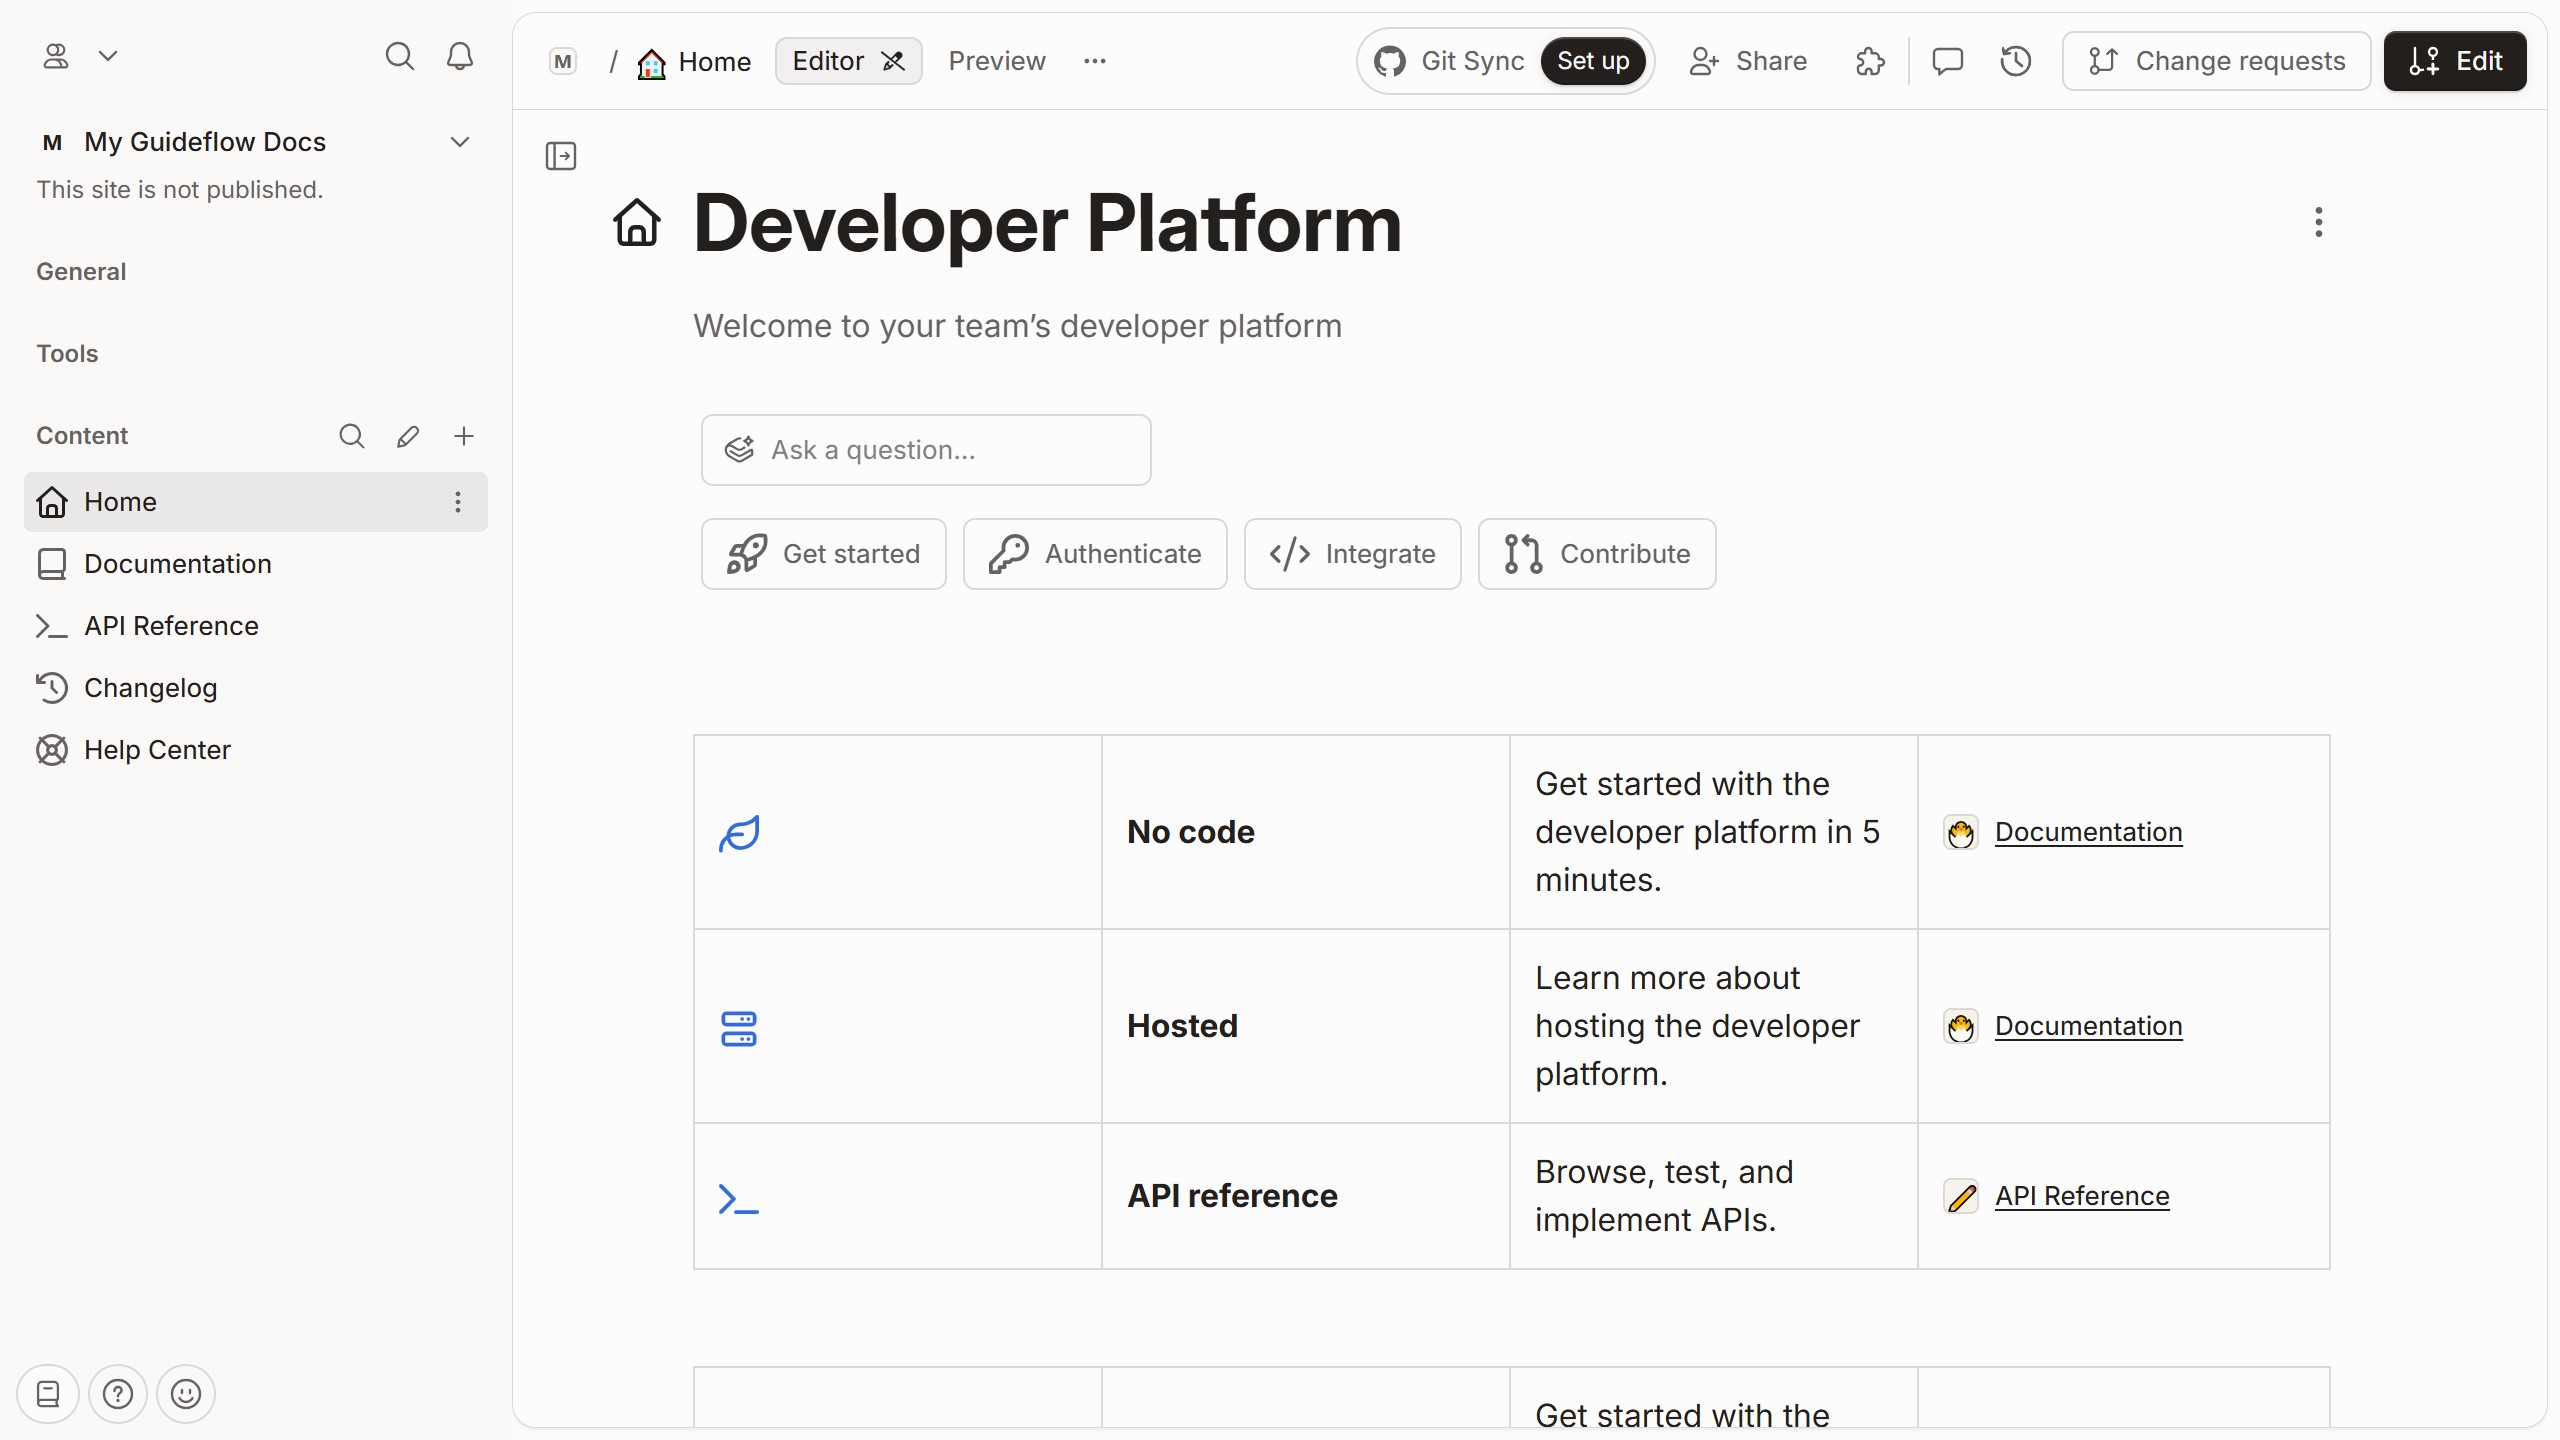The height and width of the screenshot is (1440, 2560).
Task: Click the welcome description text
Action: coord(1017,326)
